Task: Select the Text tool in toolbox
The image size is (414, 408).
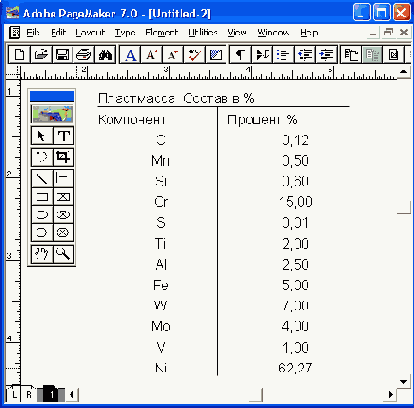Action: pyautogui.click(x=63, y=136)
